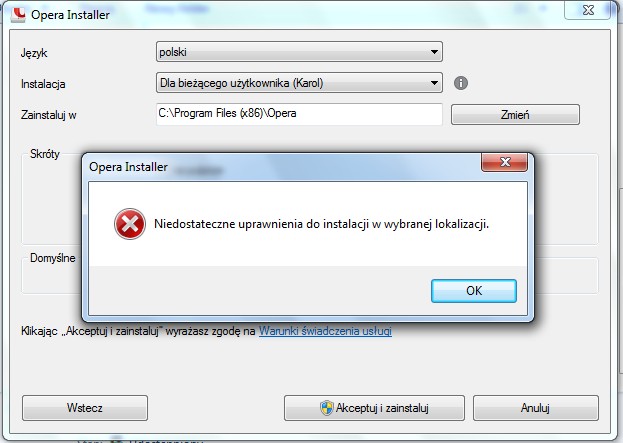This screenshot has height=443, width=623.
Task: Click the arrow on the Dla bieżącego użytkownika combo
Action: [x=434, y=83]
